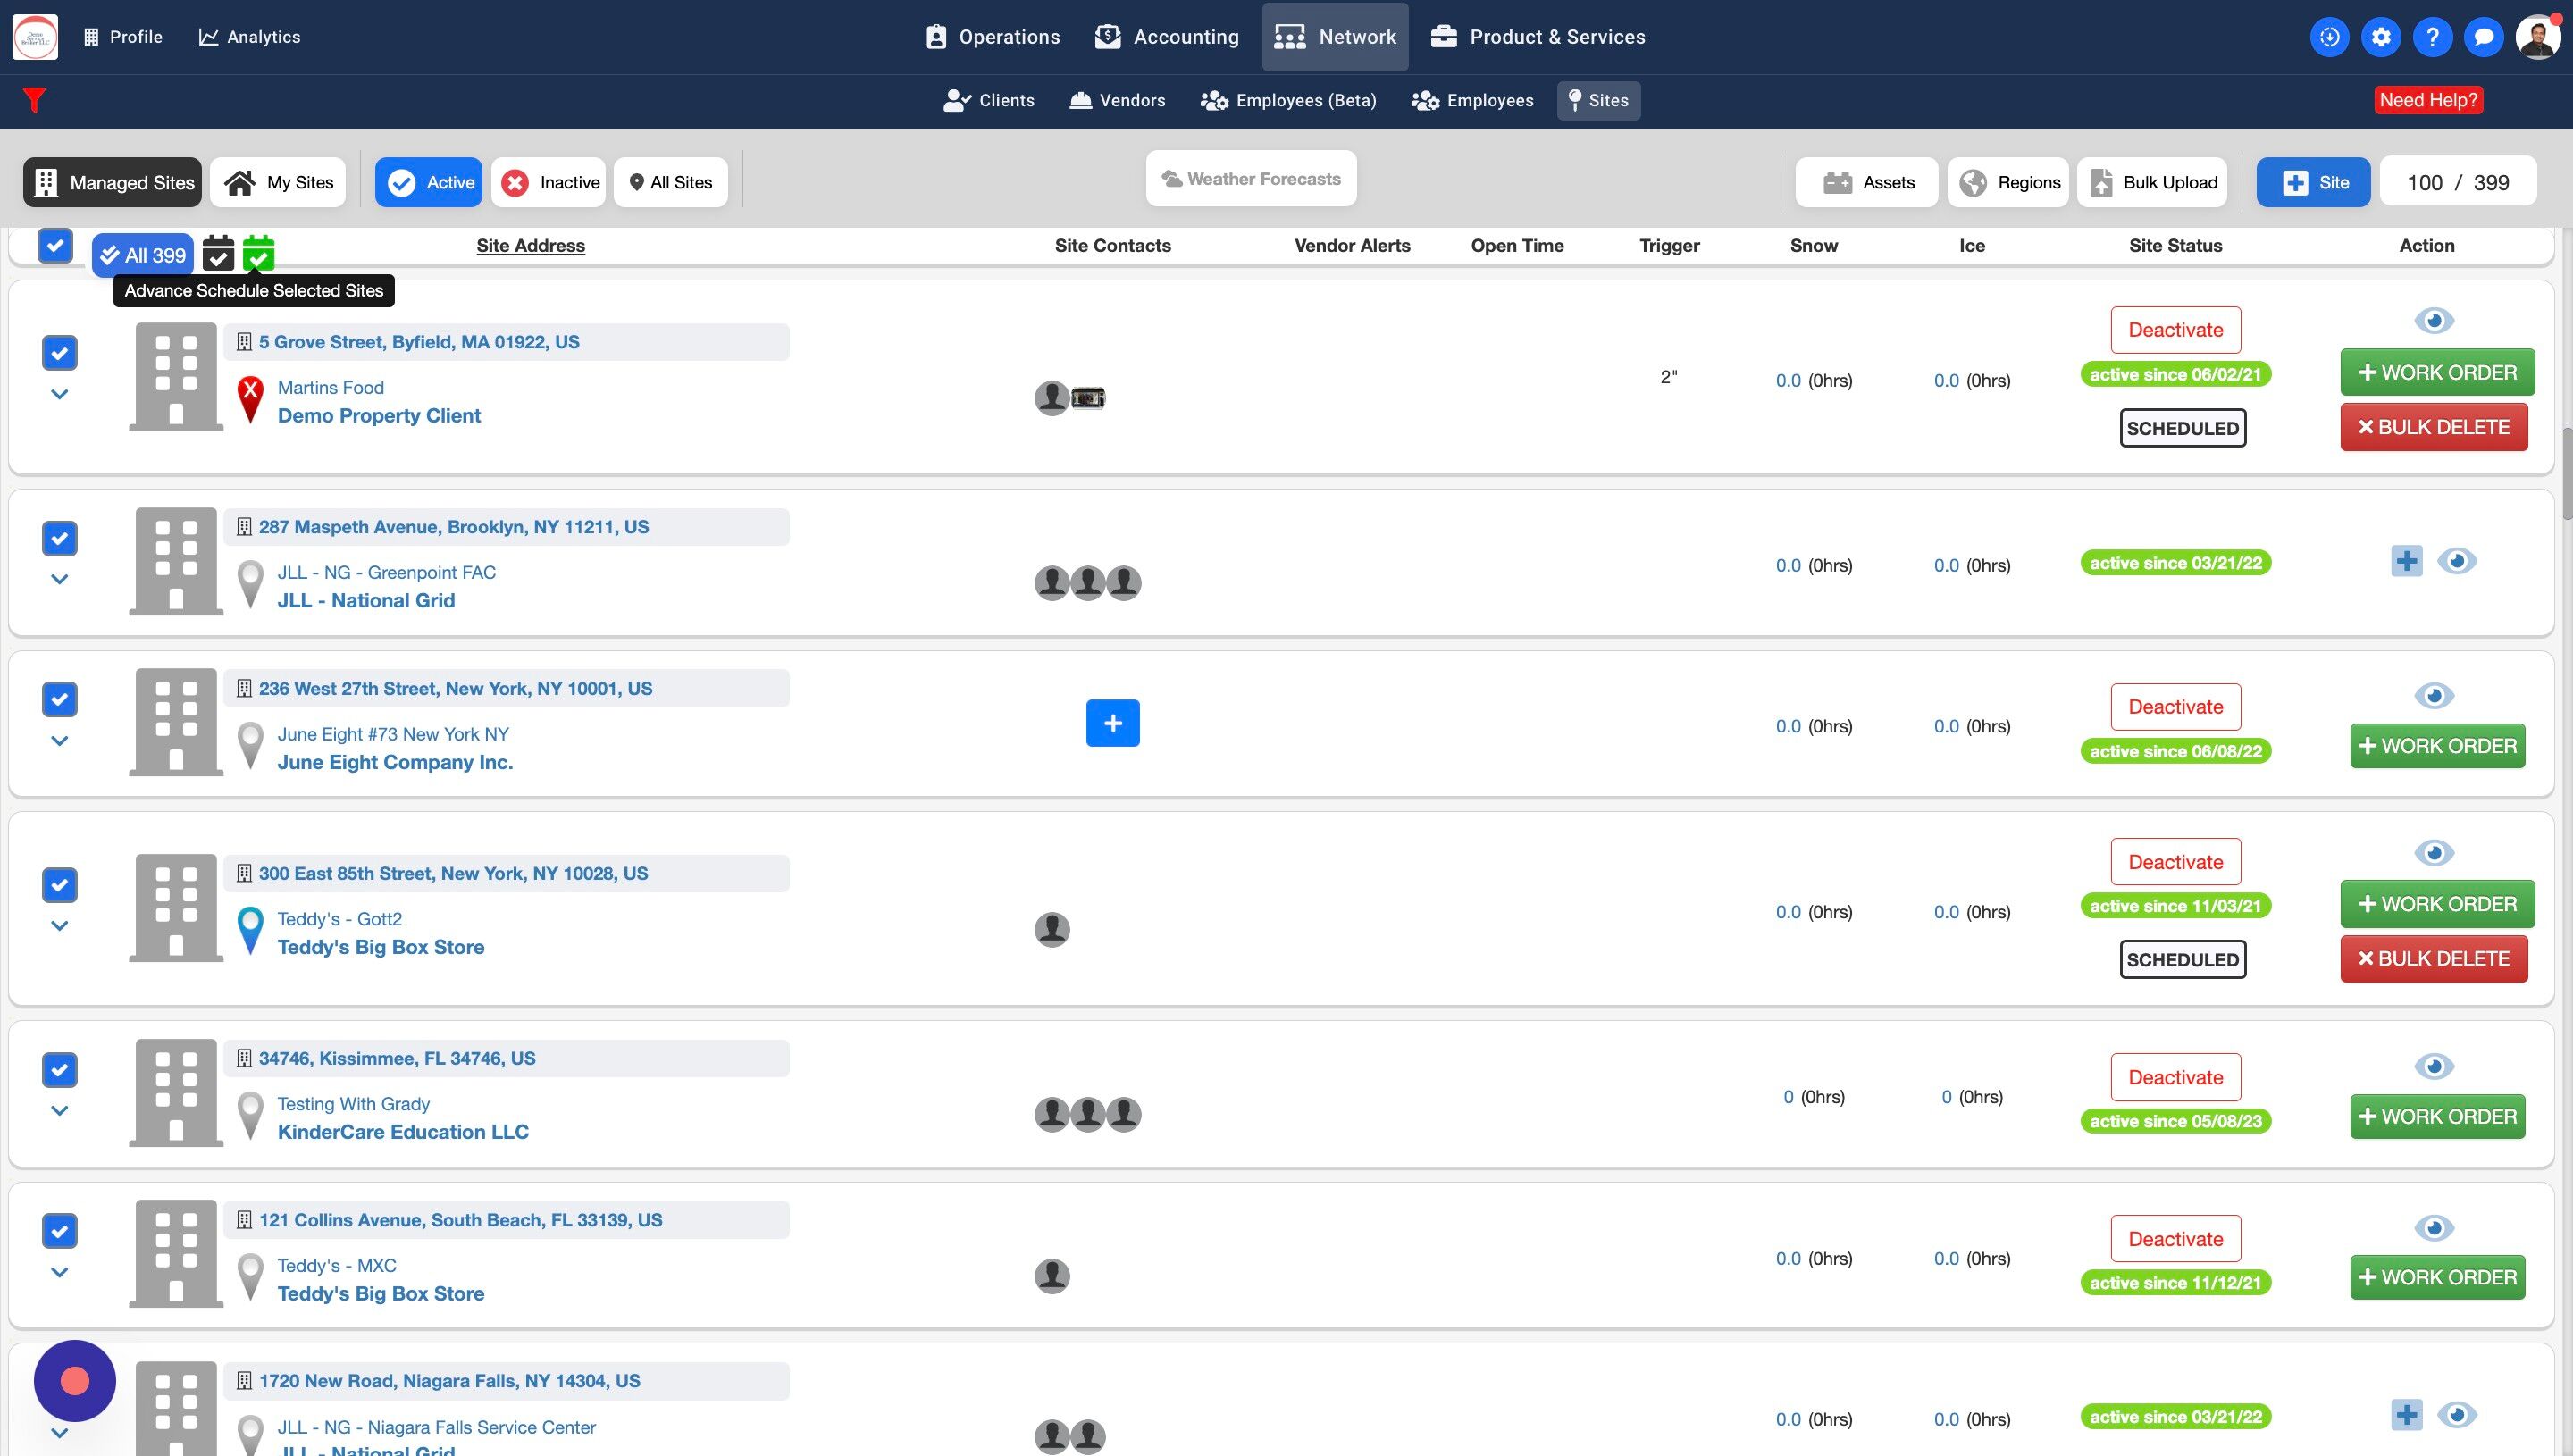The image size is (2573, 1456).
Task: Expand the 300 East 85th Street row chevron
Action: (x=60, y=926)
